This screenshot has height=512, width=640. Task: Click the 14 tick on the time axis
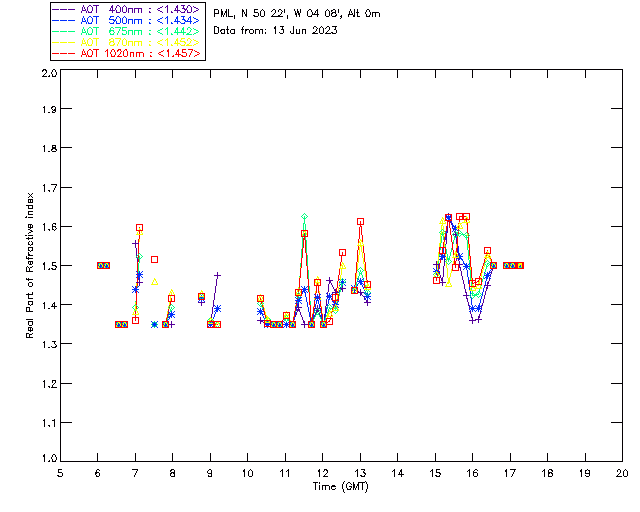tap(397, 473)
